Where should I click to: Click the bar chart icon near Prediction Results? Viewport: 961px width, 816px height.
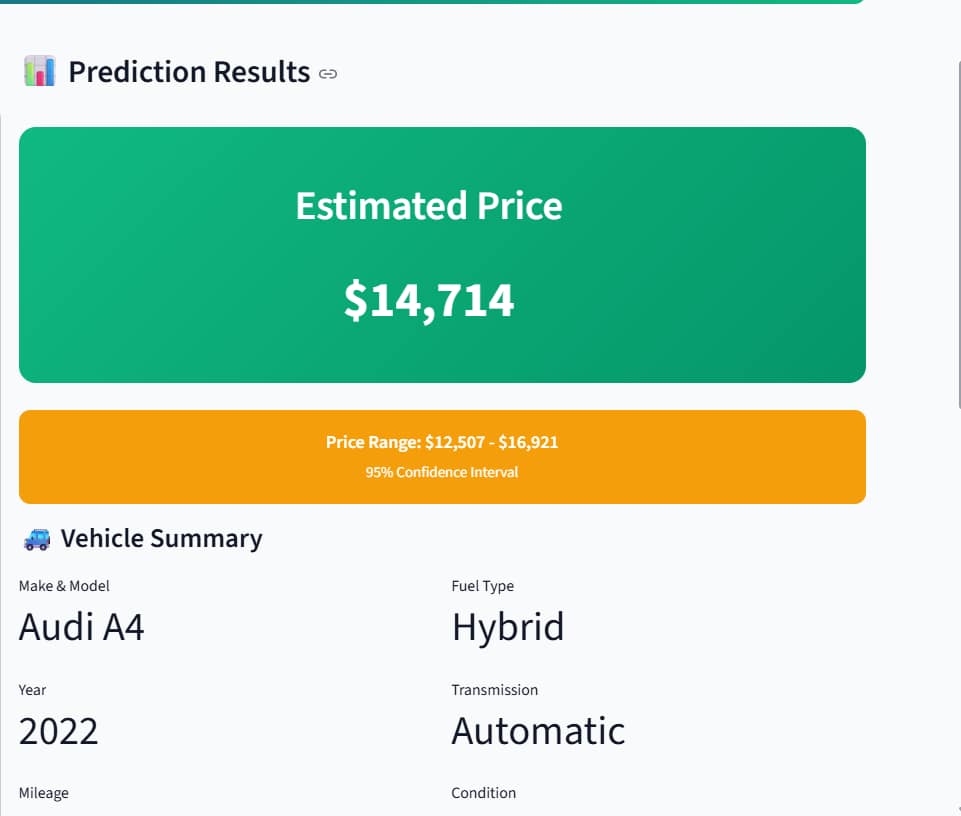coord(39,72)
